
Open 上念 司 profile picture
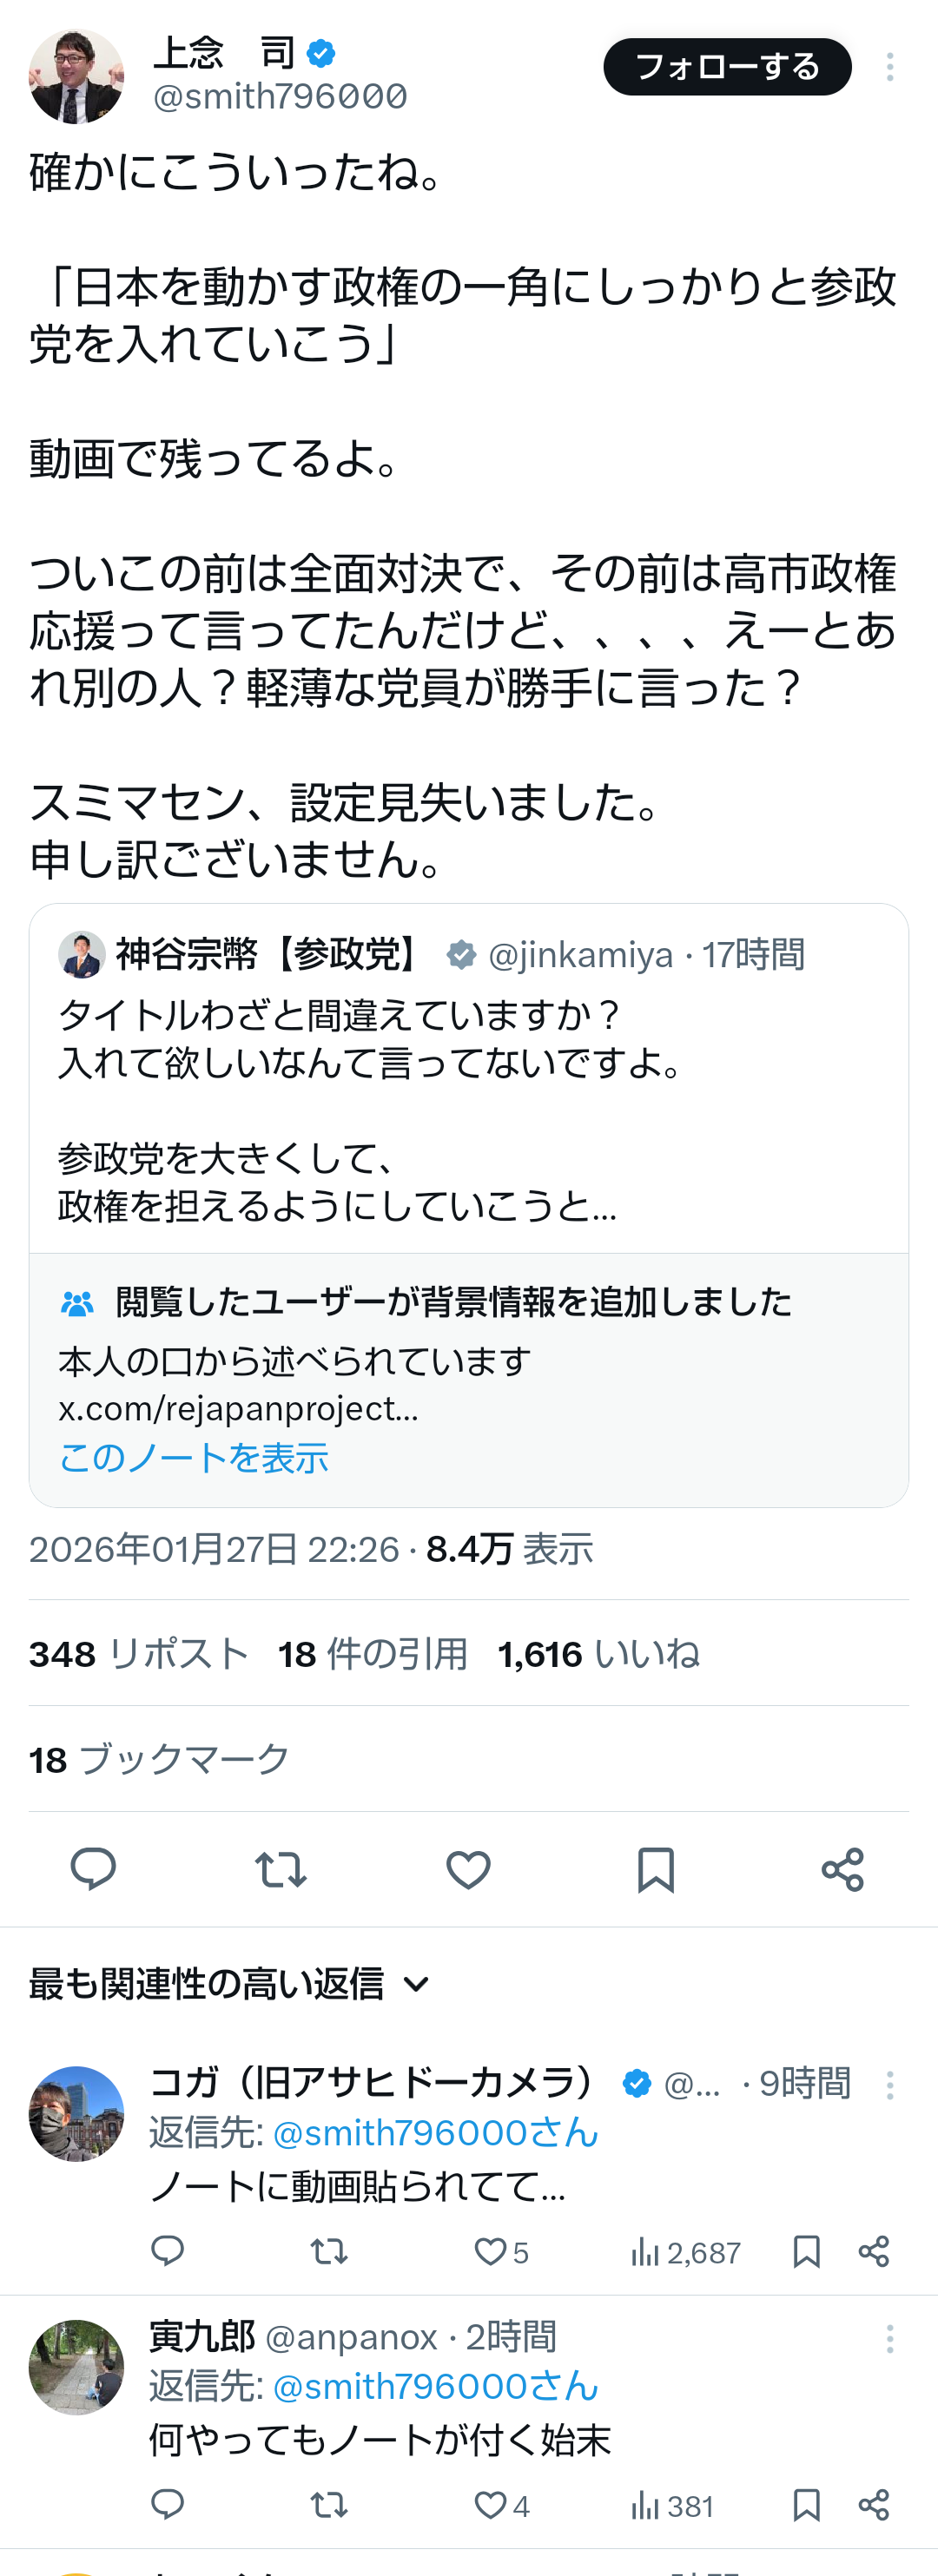pos(76,76)
